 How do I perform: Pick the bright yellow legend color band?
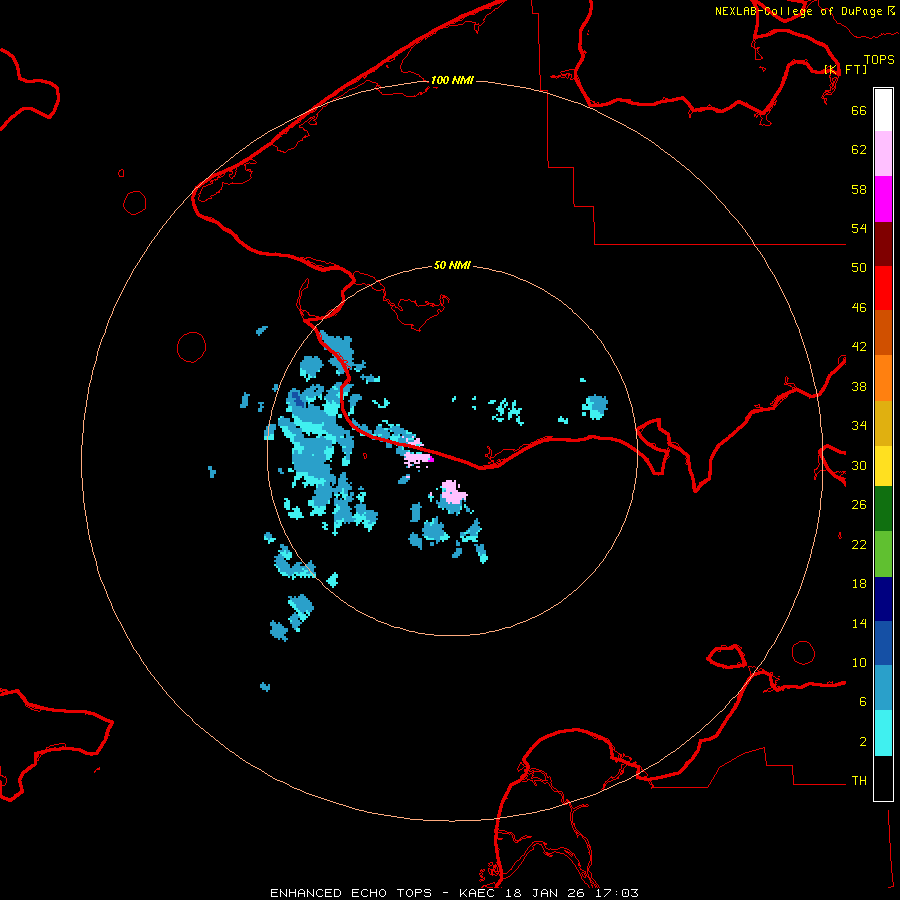point(883,466)
